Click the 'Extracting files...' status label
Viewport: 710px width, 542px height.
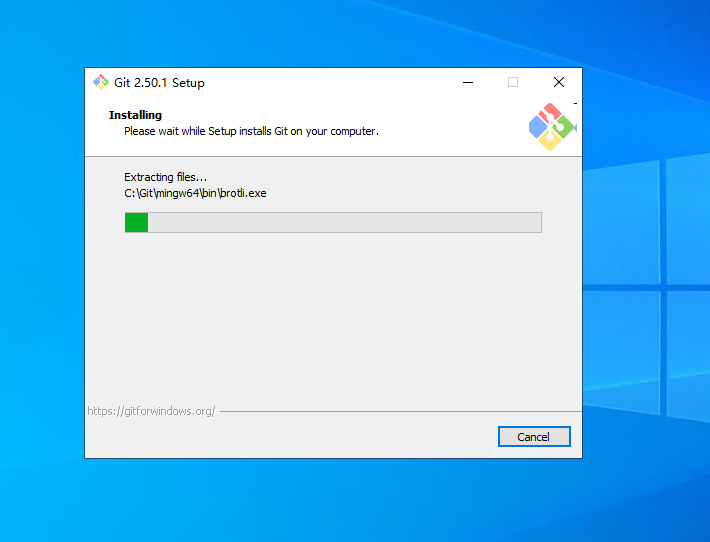[165, 177]
